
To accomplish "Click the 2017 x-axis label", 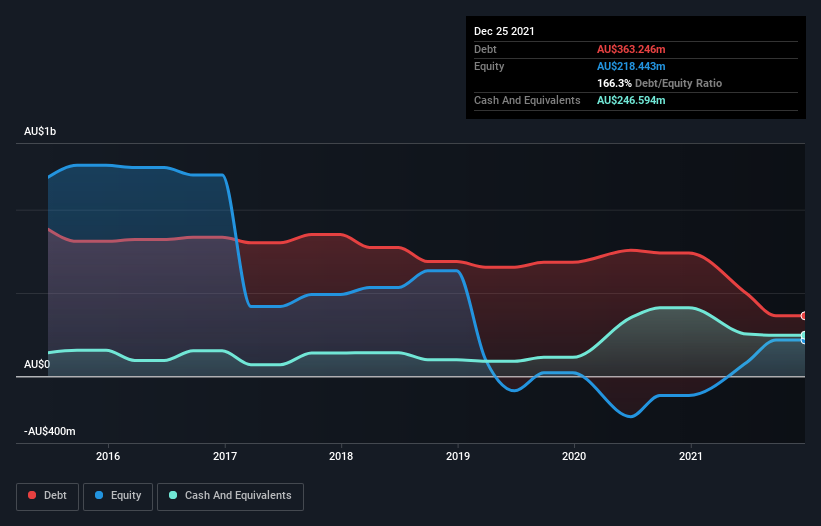I will point(225,456).
